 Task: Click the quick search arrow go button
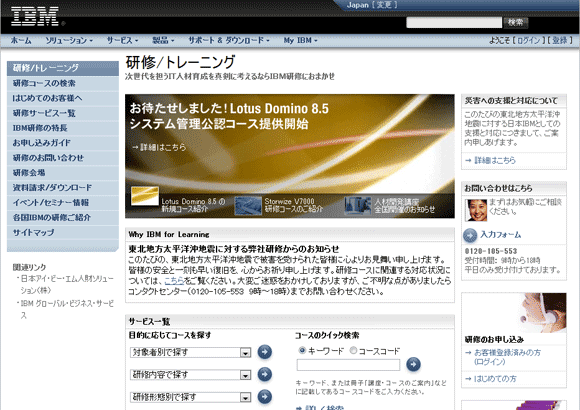[413, 364]
